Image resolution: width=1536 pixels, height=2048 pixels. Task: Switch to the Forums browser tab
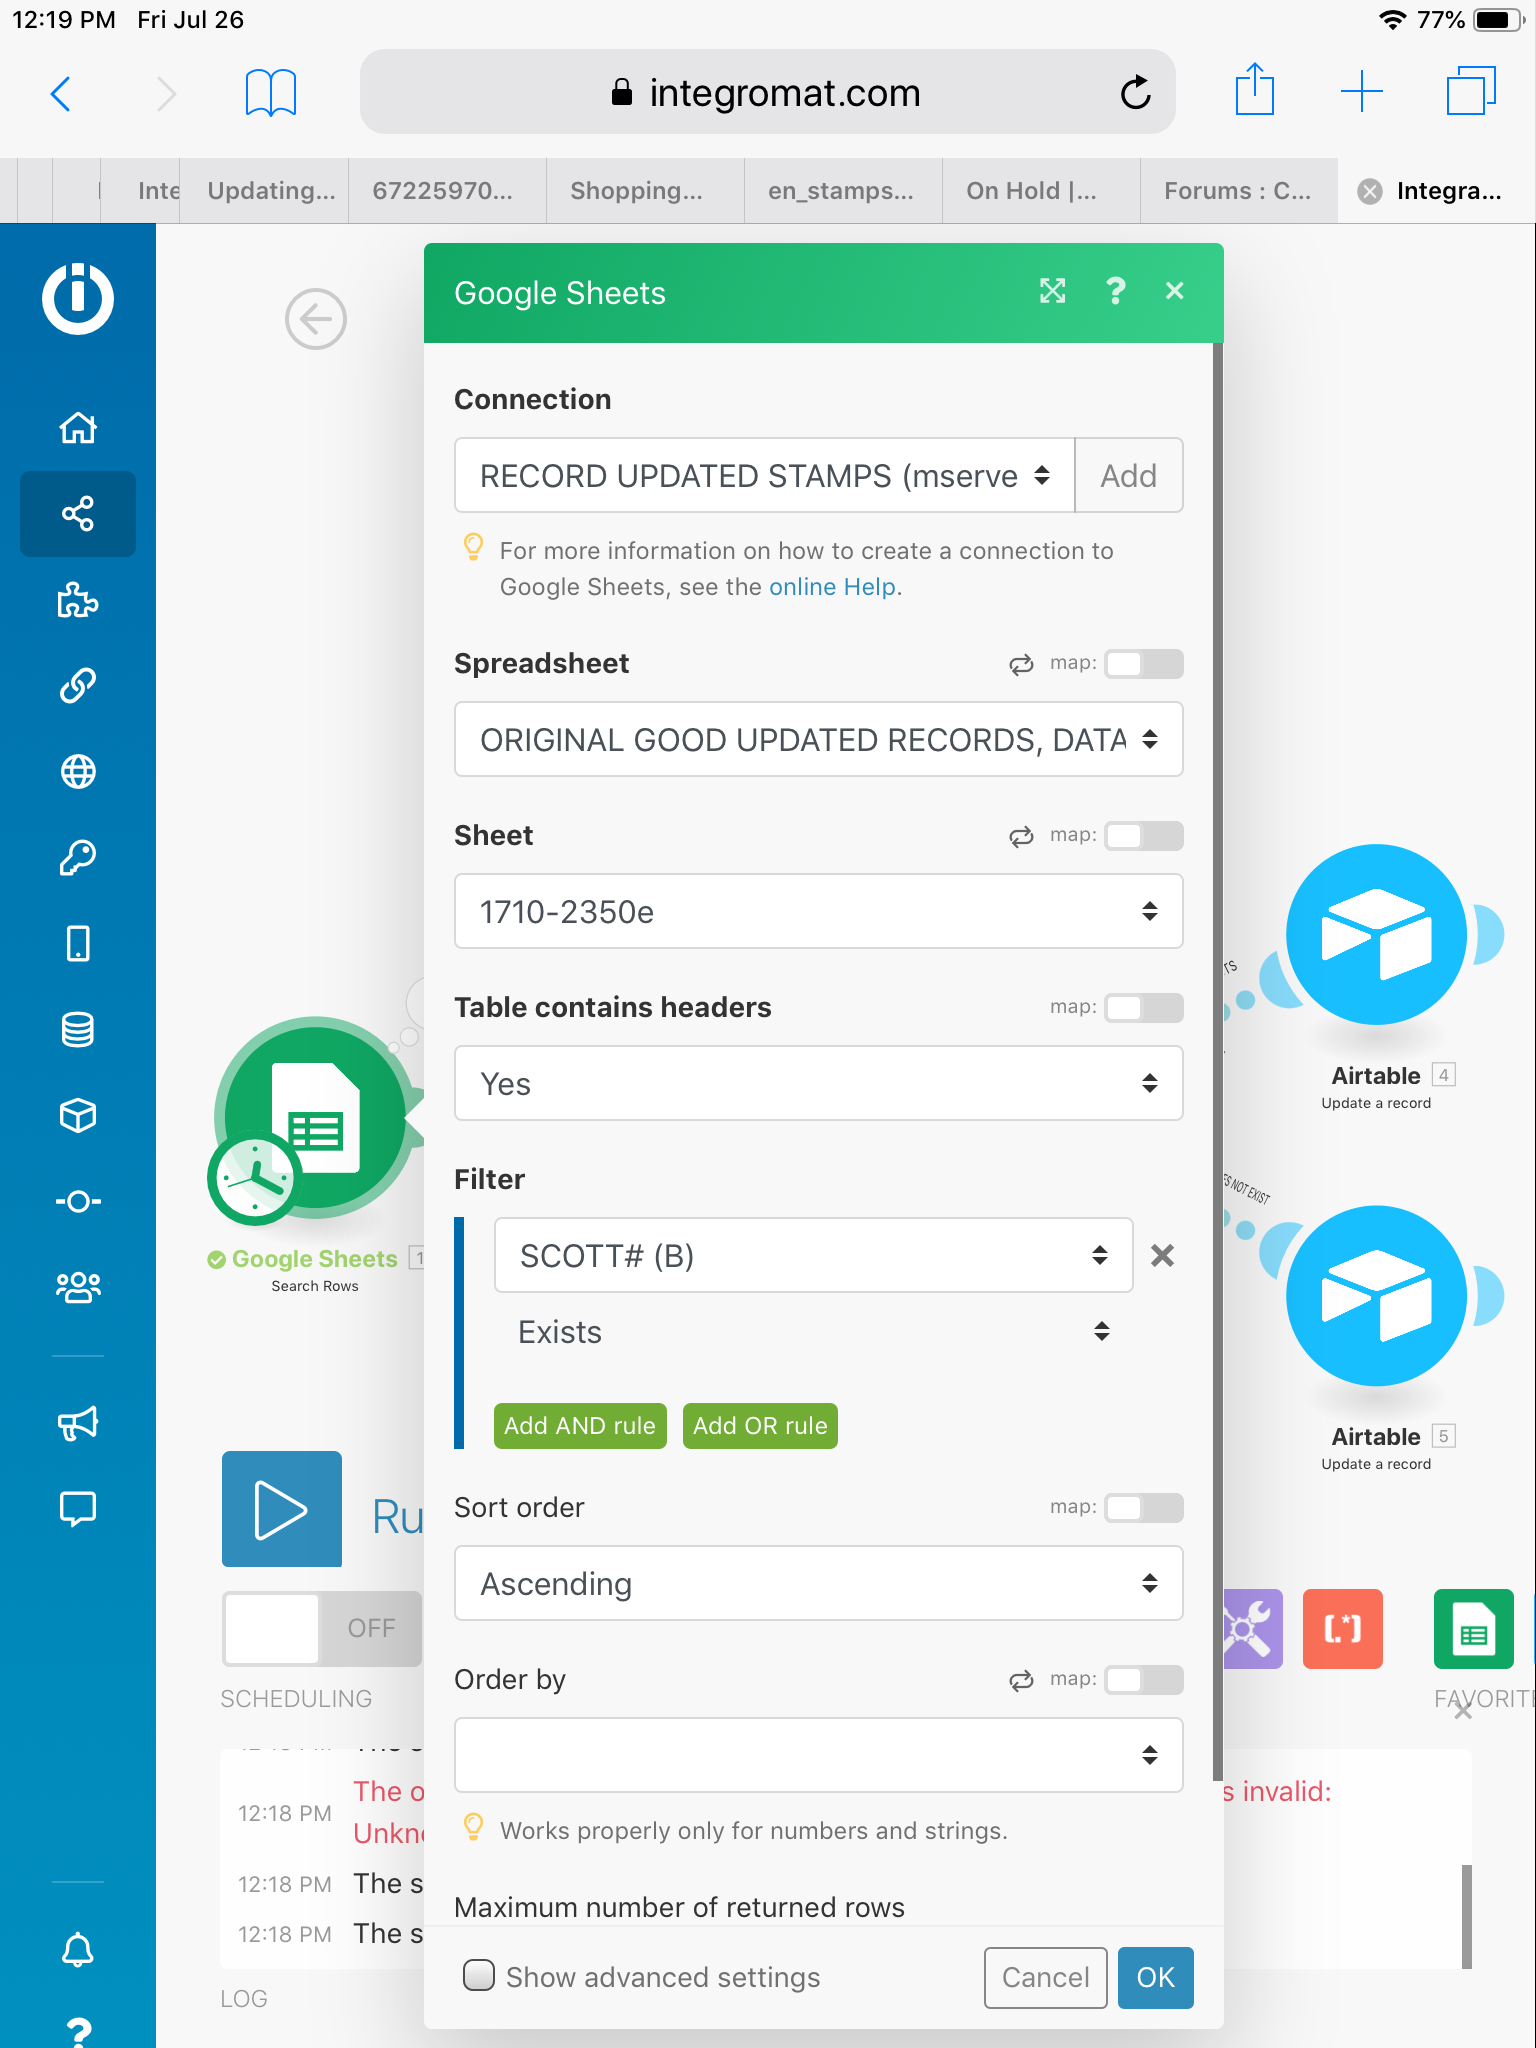[x=1238, y=191]
